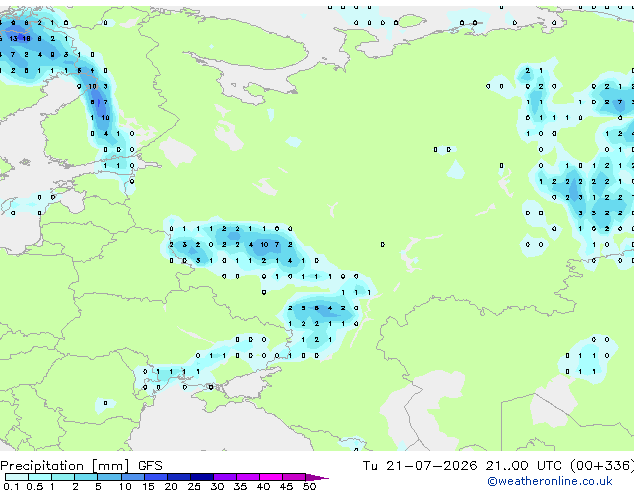
Task: Select the 0.5–1 mm legend color swatch
Action: (40, 477)
